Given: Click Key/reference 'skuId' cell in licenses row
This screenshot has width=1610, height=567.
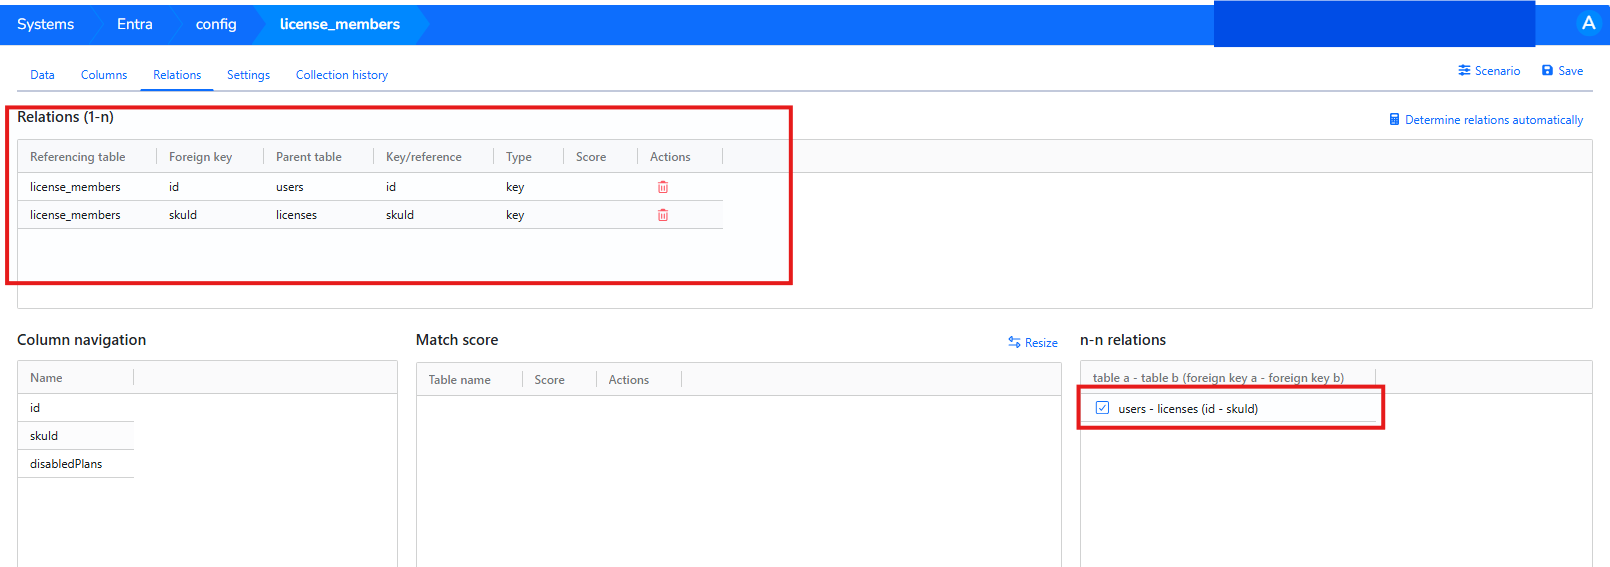Looking at the screenshot, I should click(400, 215).
